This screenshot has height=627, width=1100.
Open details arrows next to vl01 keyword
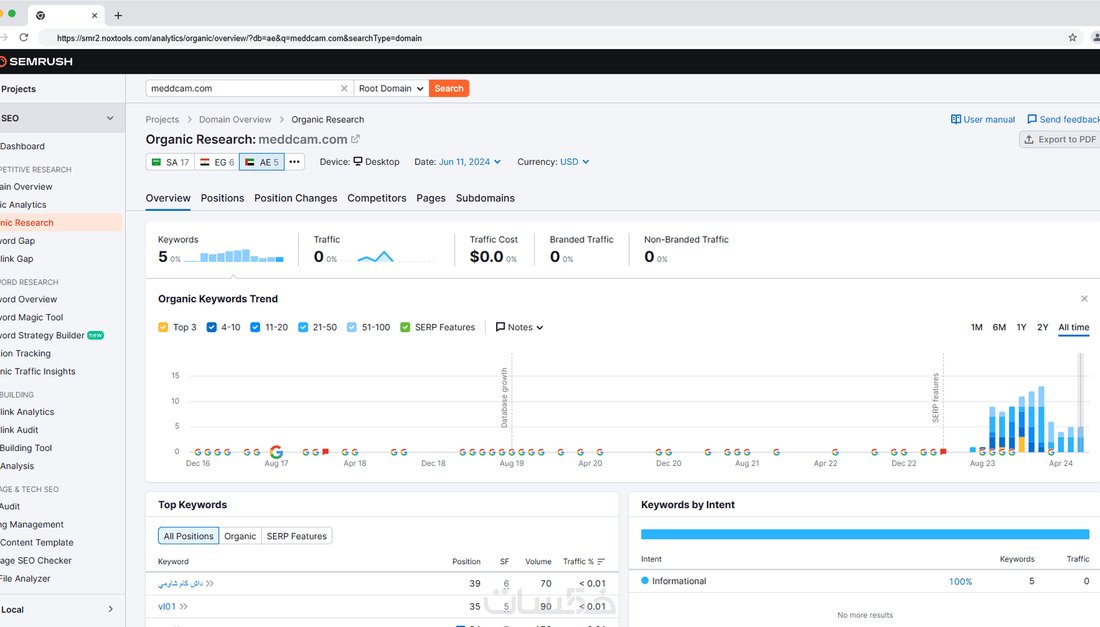pyautogui.click(x=184, y=607)
